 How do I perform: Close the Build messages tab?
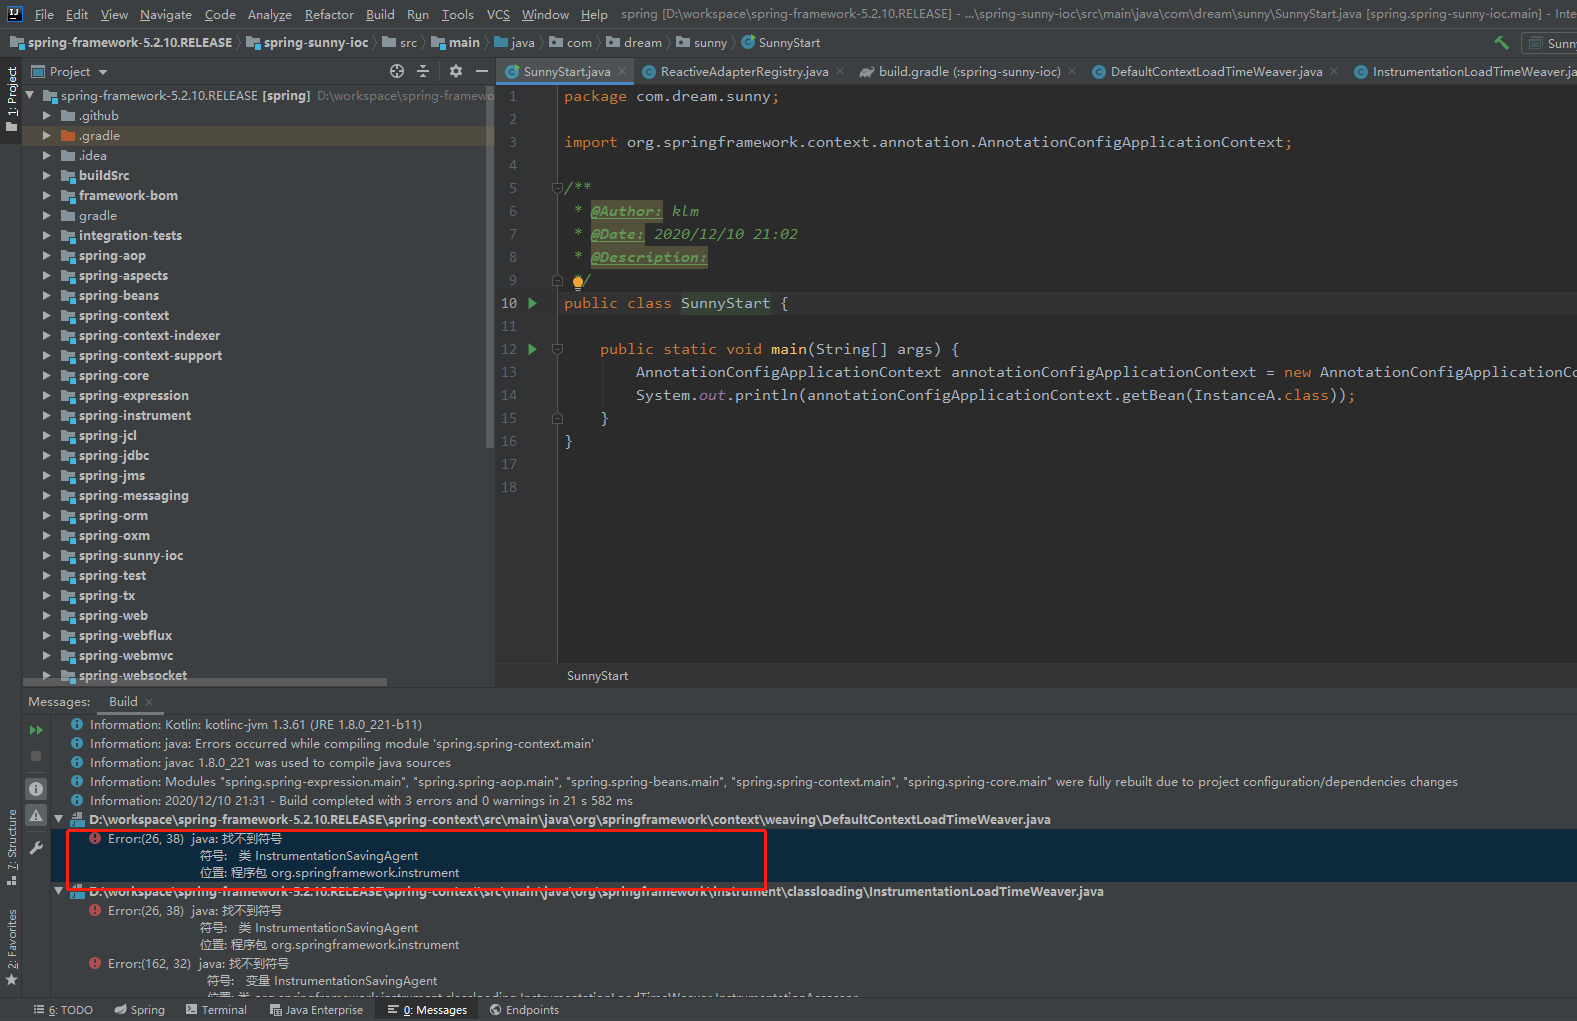149,702
